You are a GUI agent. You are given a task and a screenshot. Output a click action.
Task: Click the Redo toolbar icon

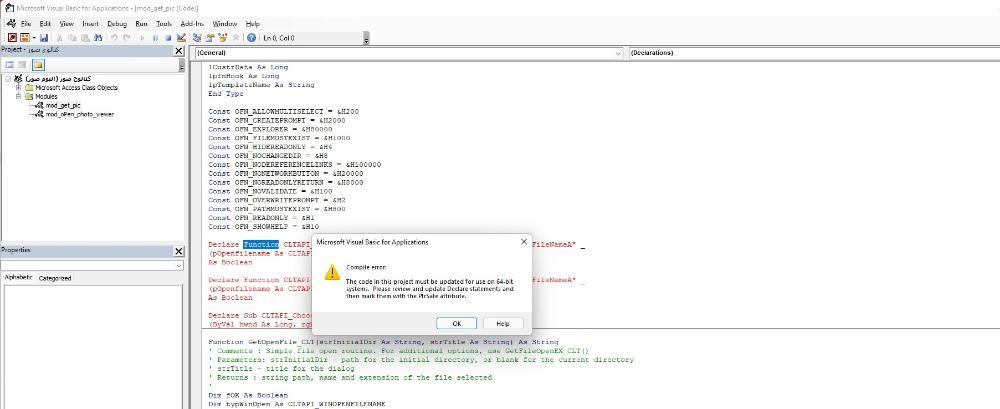point(127,38)
